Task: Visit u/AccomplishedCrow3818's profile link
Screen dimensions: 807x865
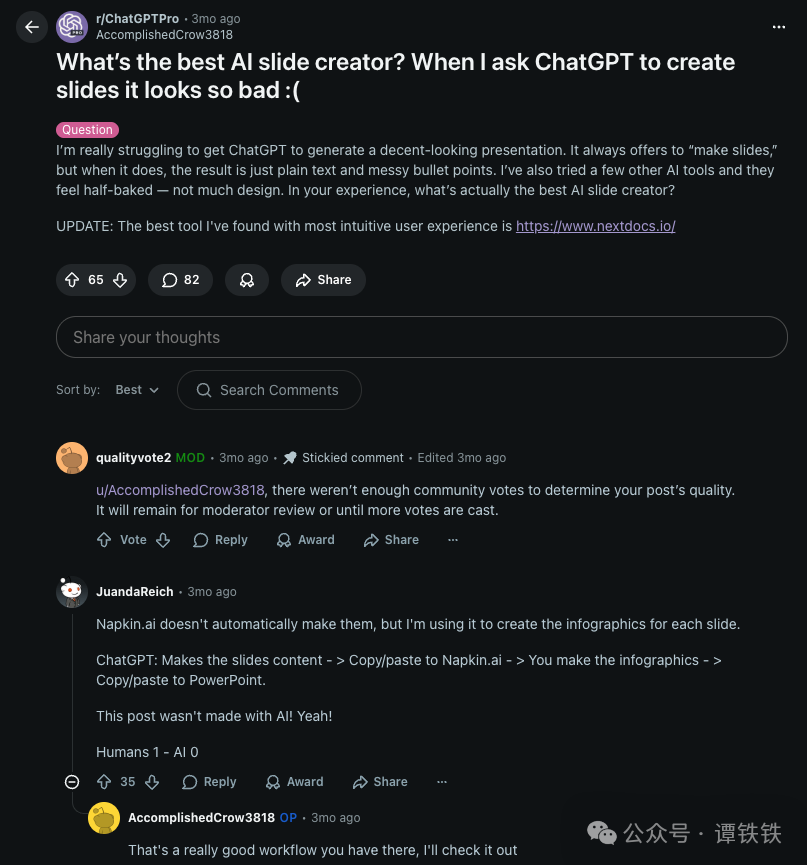Action: click(180, 490)
